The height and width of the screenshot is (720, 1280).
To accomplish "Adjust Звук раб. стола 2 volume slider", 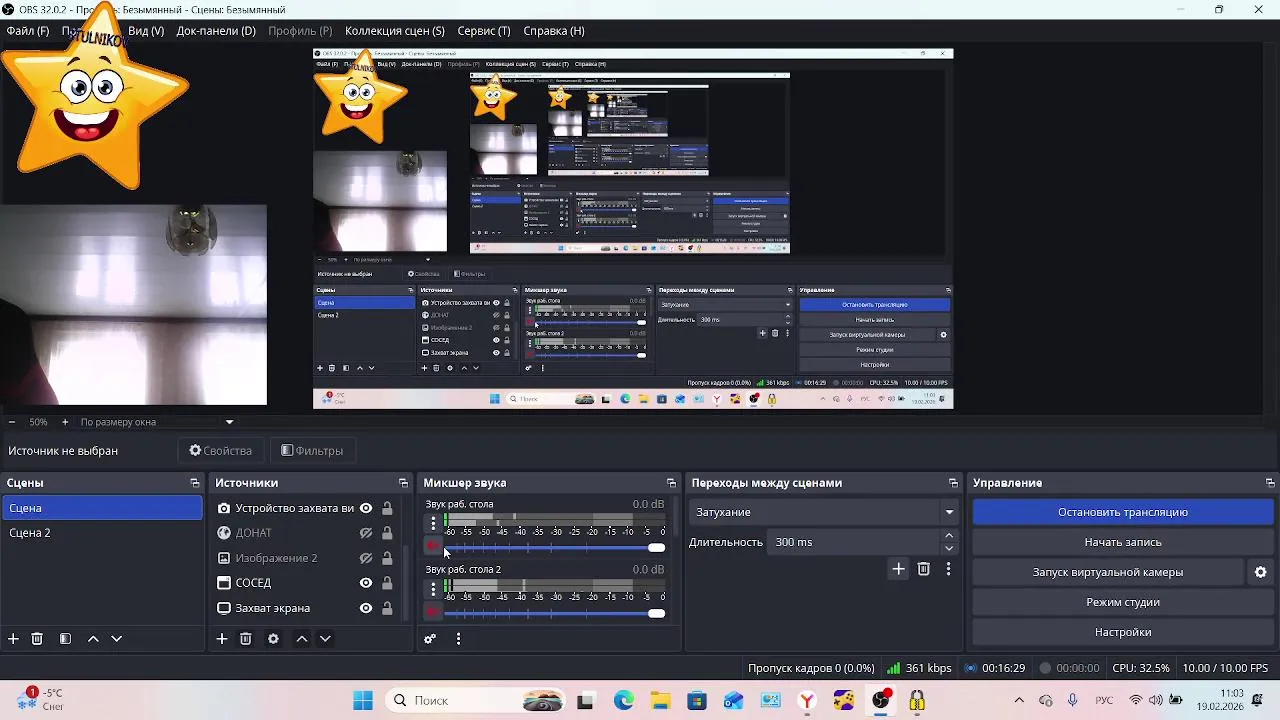I will coord(554,613).
